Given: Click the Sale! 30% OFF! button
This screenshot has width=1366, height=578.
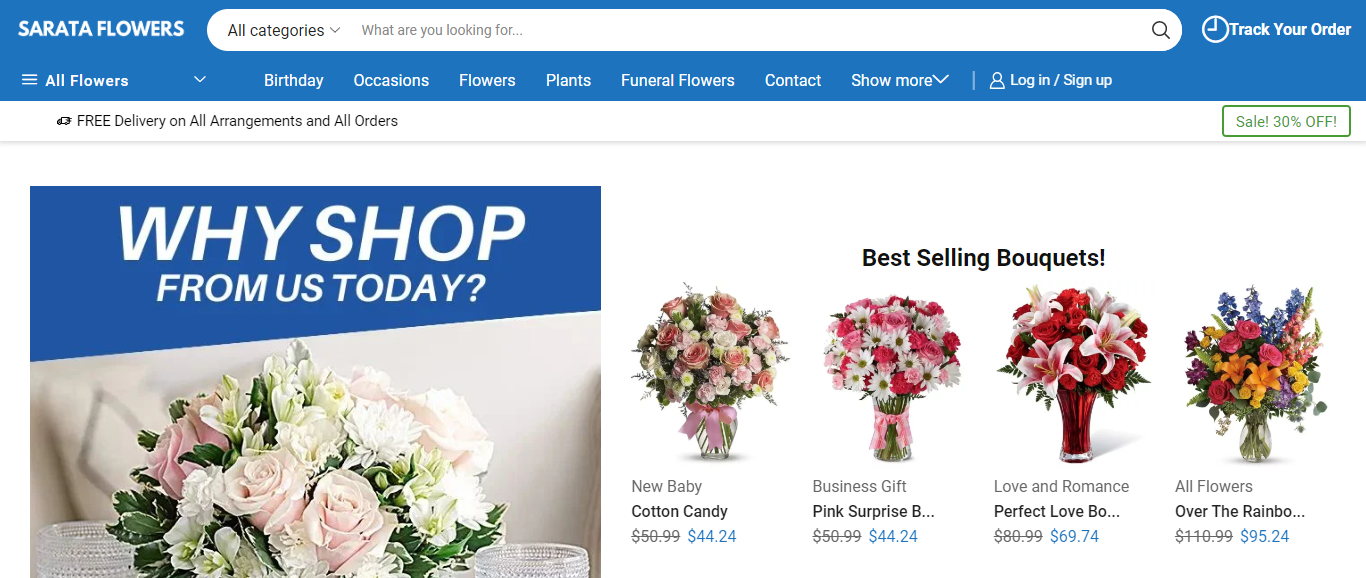Looking at the screenshot, I should 1286,121.
